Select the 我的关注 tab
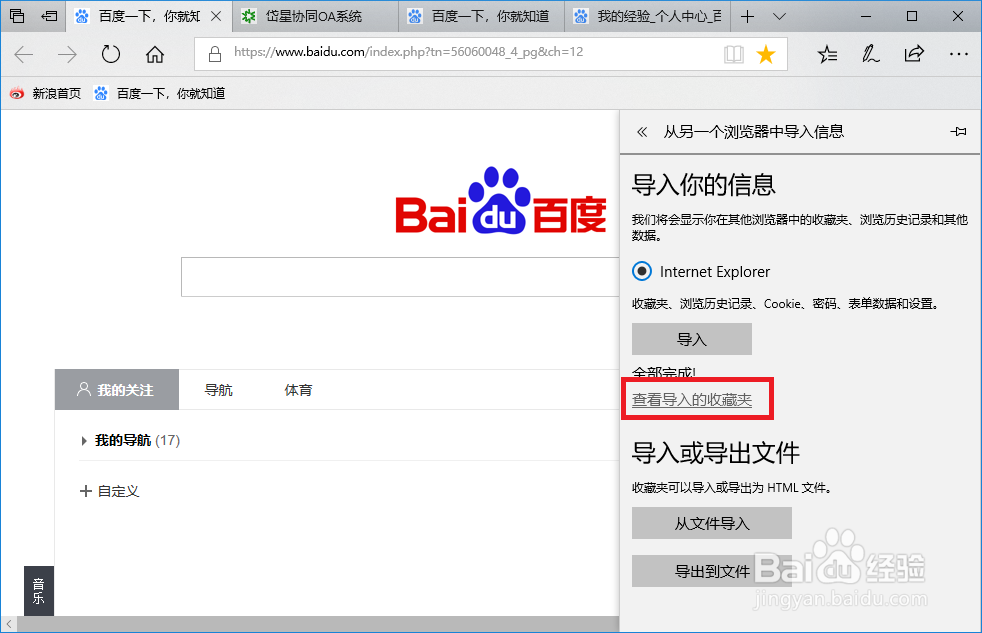Screen dimensions: 982x633 [x=116, y=389]
